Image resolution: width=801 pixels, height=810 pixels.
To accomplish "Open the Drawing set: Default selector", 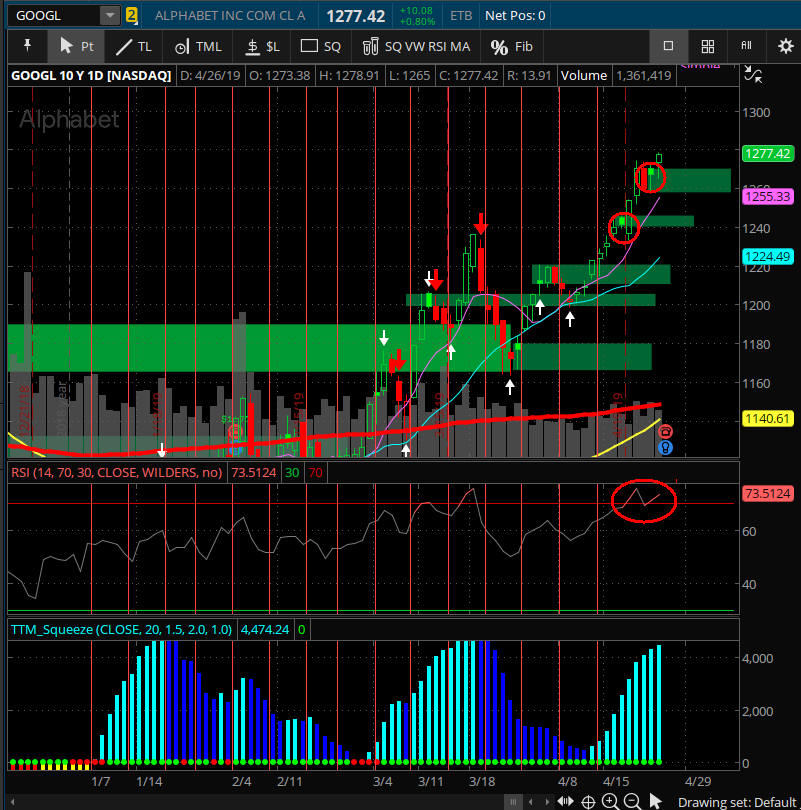I will 736,801.
